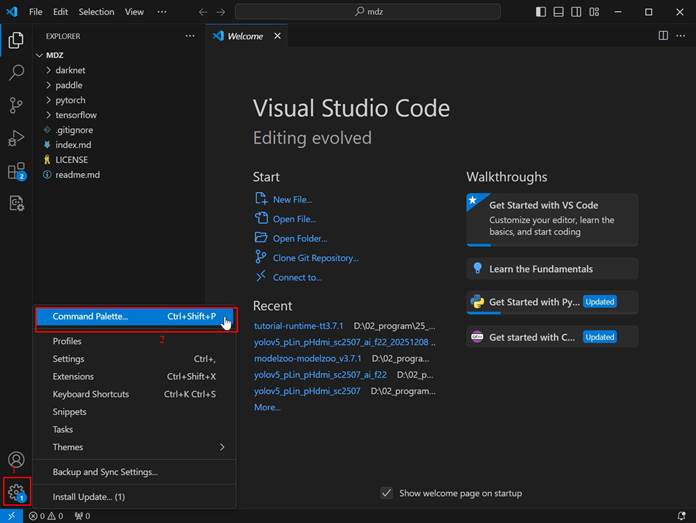Collapse the MDZ root folder

click(40, 55)
